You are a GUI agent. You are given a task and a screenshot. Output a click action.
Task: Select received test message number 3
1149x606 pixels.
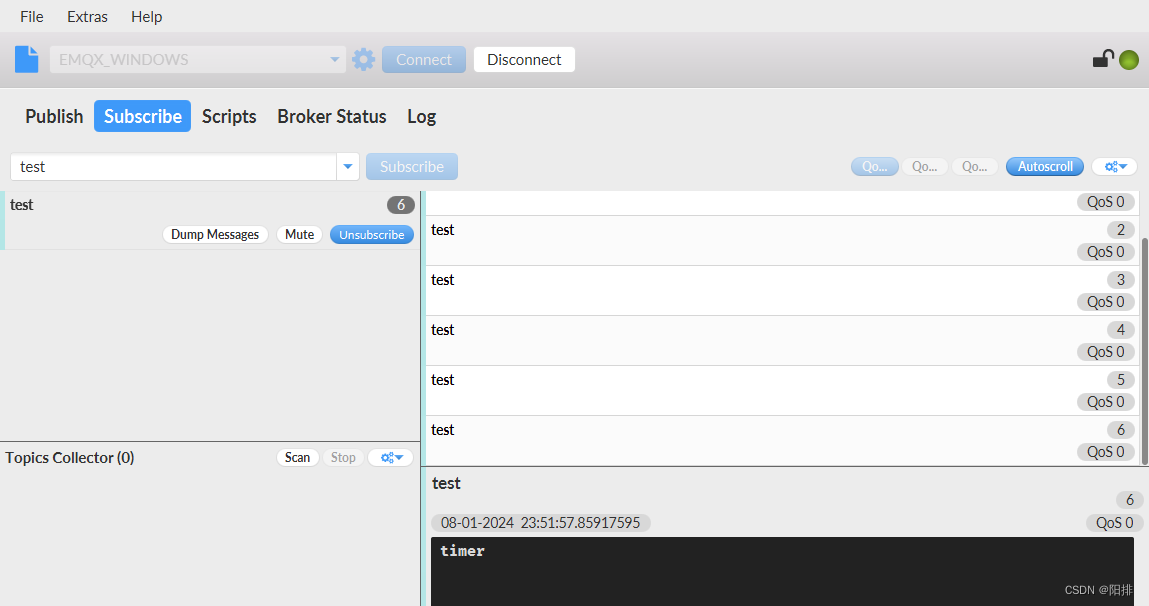tap(783, 290)
